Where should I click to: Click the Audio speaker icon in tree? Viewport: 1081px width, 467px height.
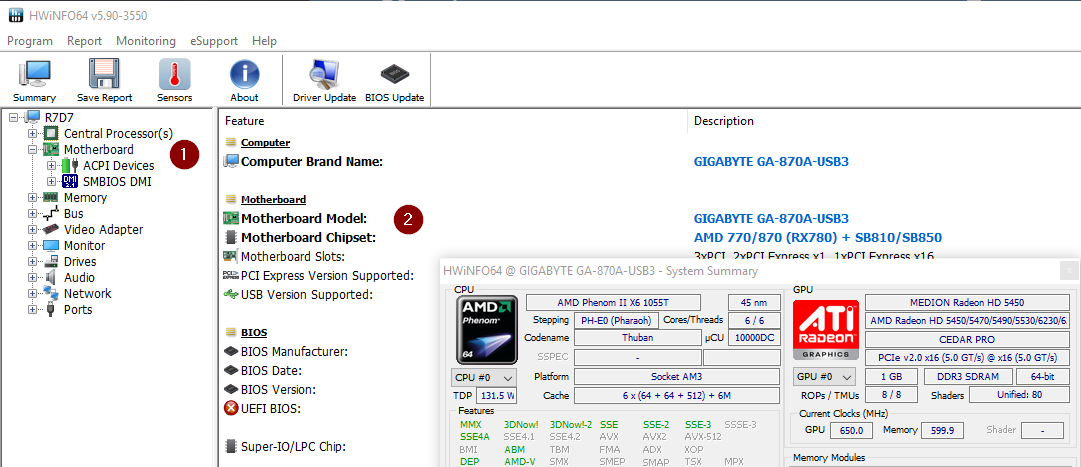[x=51, y=277]
